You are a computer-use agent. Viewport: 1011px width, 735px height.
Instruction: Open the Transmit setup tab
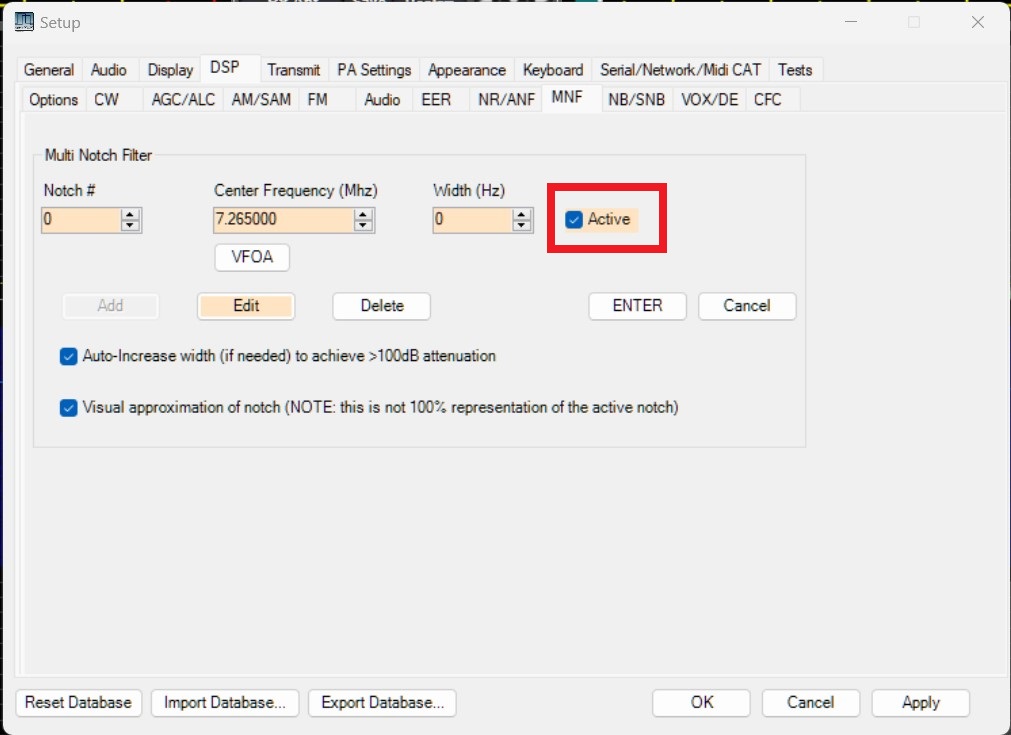pos(293,70)
